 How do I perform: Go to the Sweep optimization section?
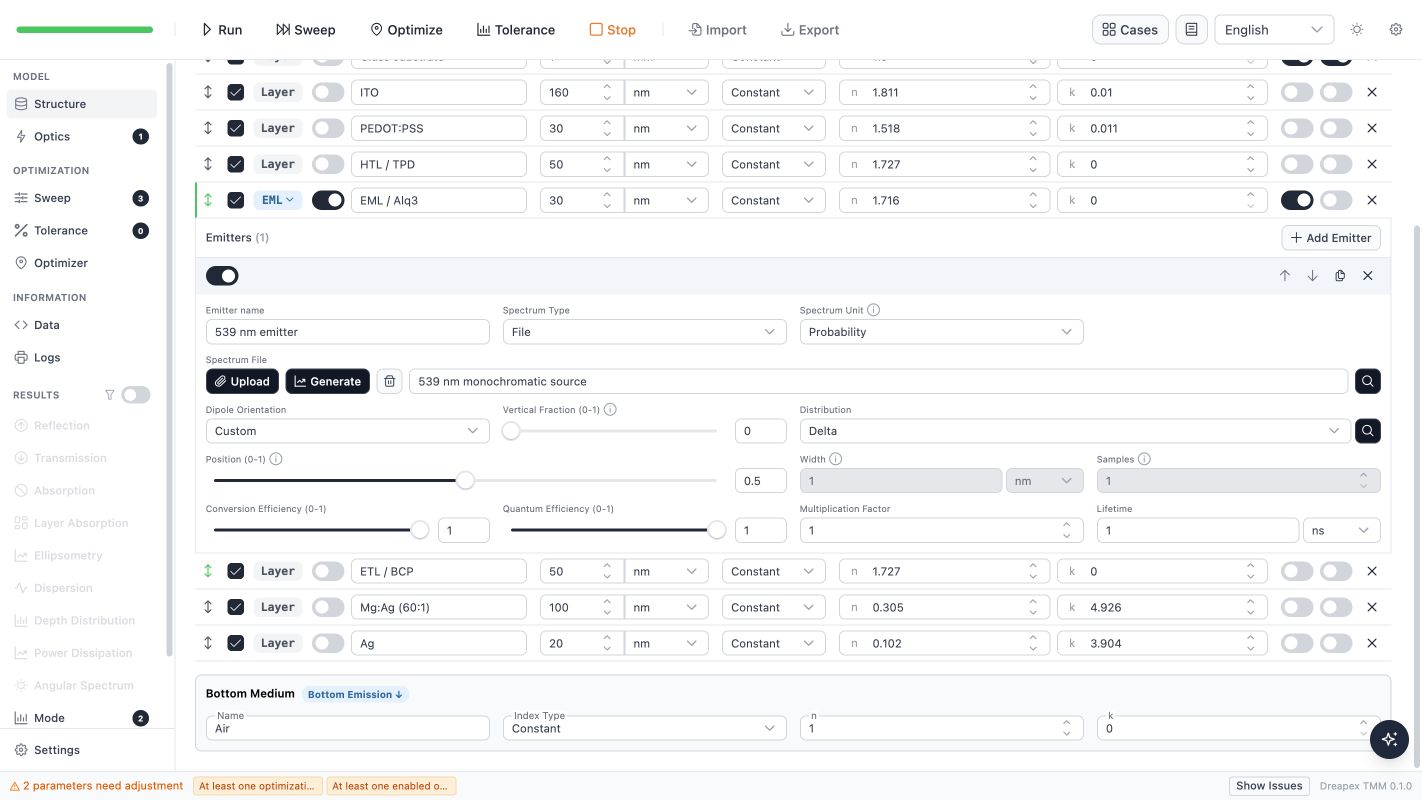coord(82,198)
